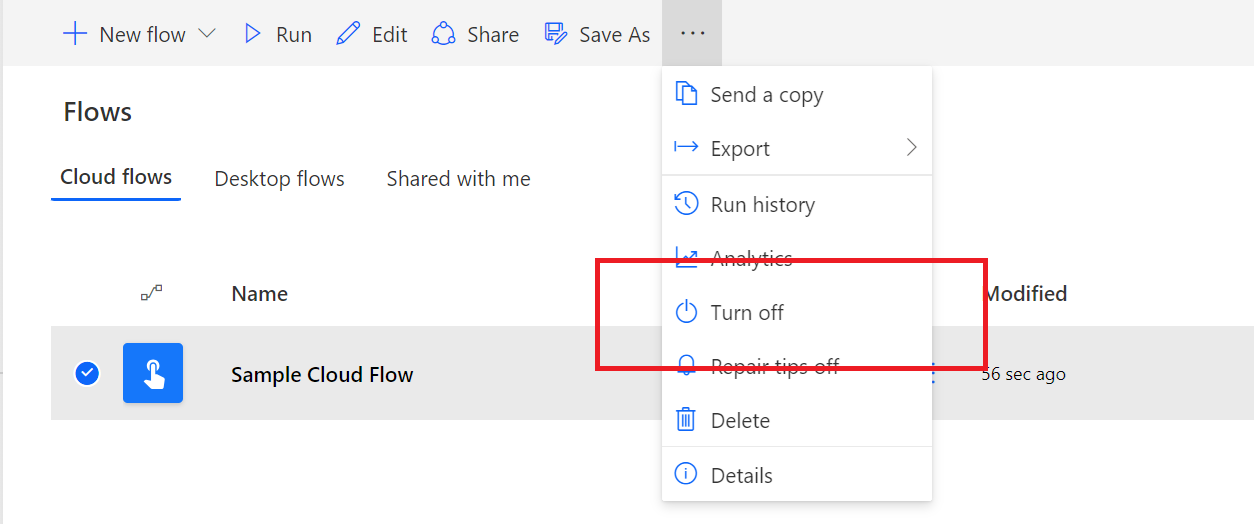Click the Share icon in toolbar
The width and height of the screenshot is (1254, 524).
point(443,34)
